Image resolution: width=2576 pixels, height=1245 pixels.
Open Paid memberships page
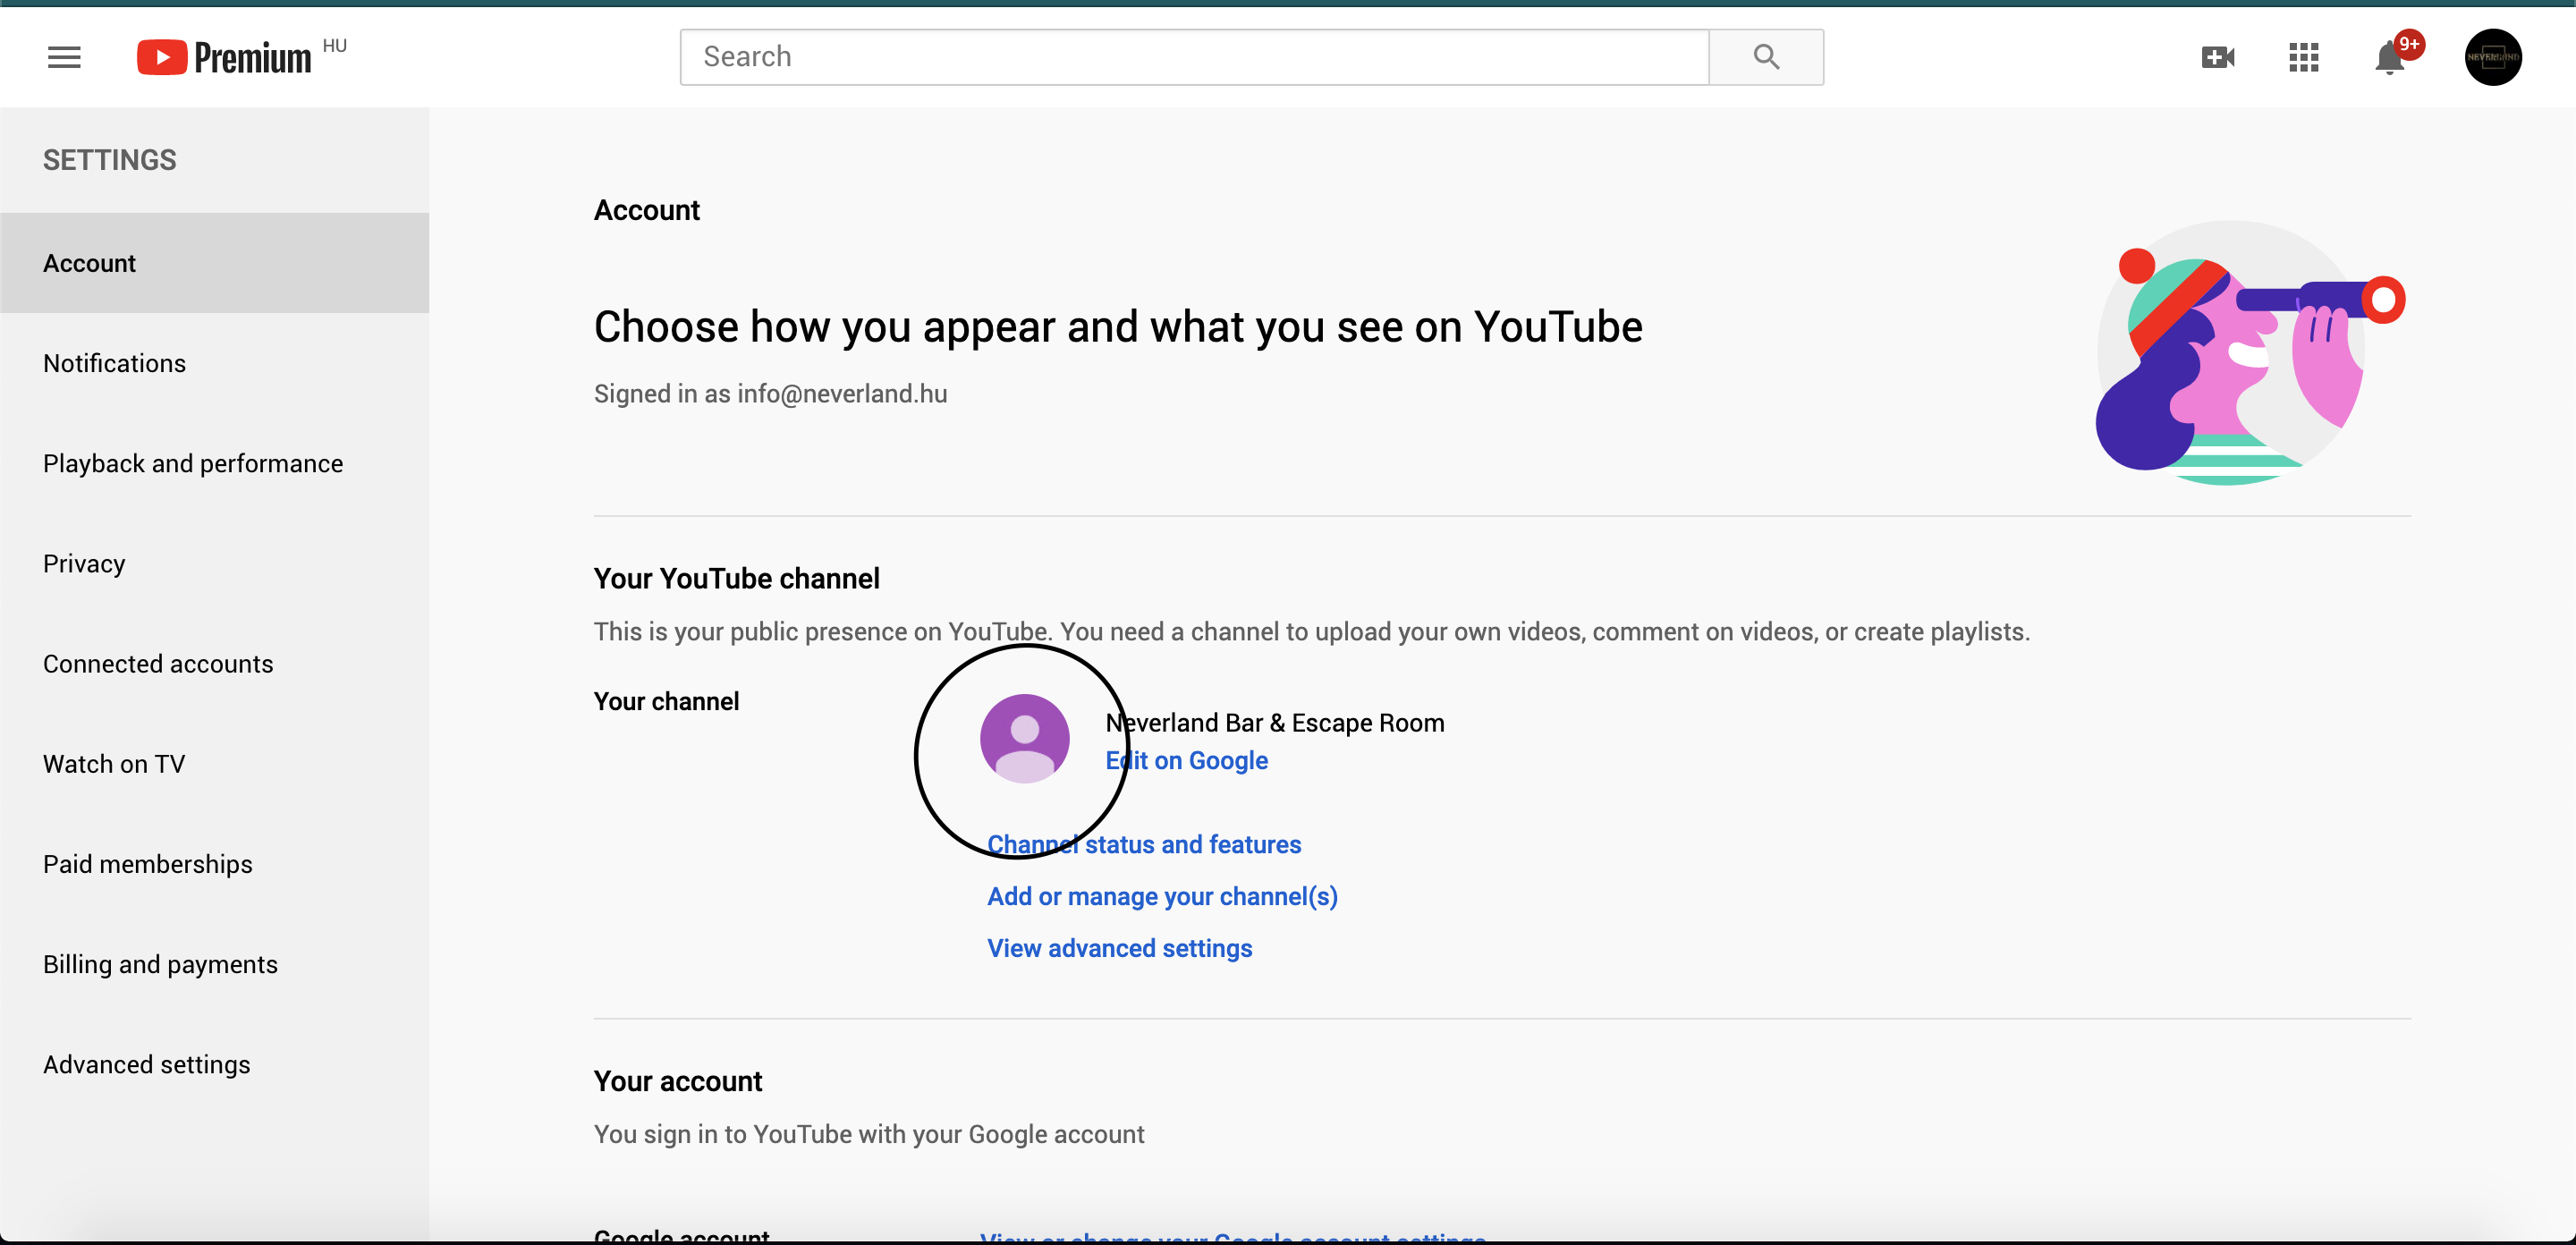(x=148, y=863)
